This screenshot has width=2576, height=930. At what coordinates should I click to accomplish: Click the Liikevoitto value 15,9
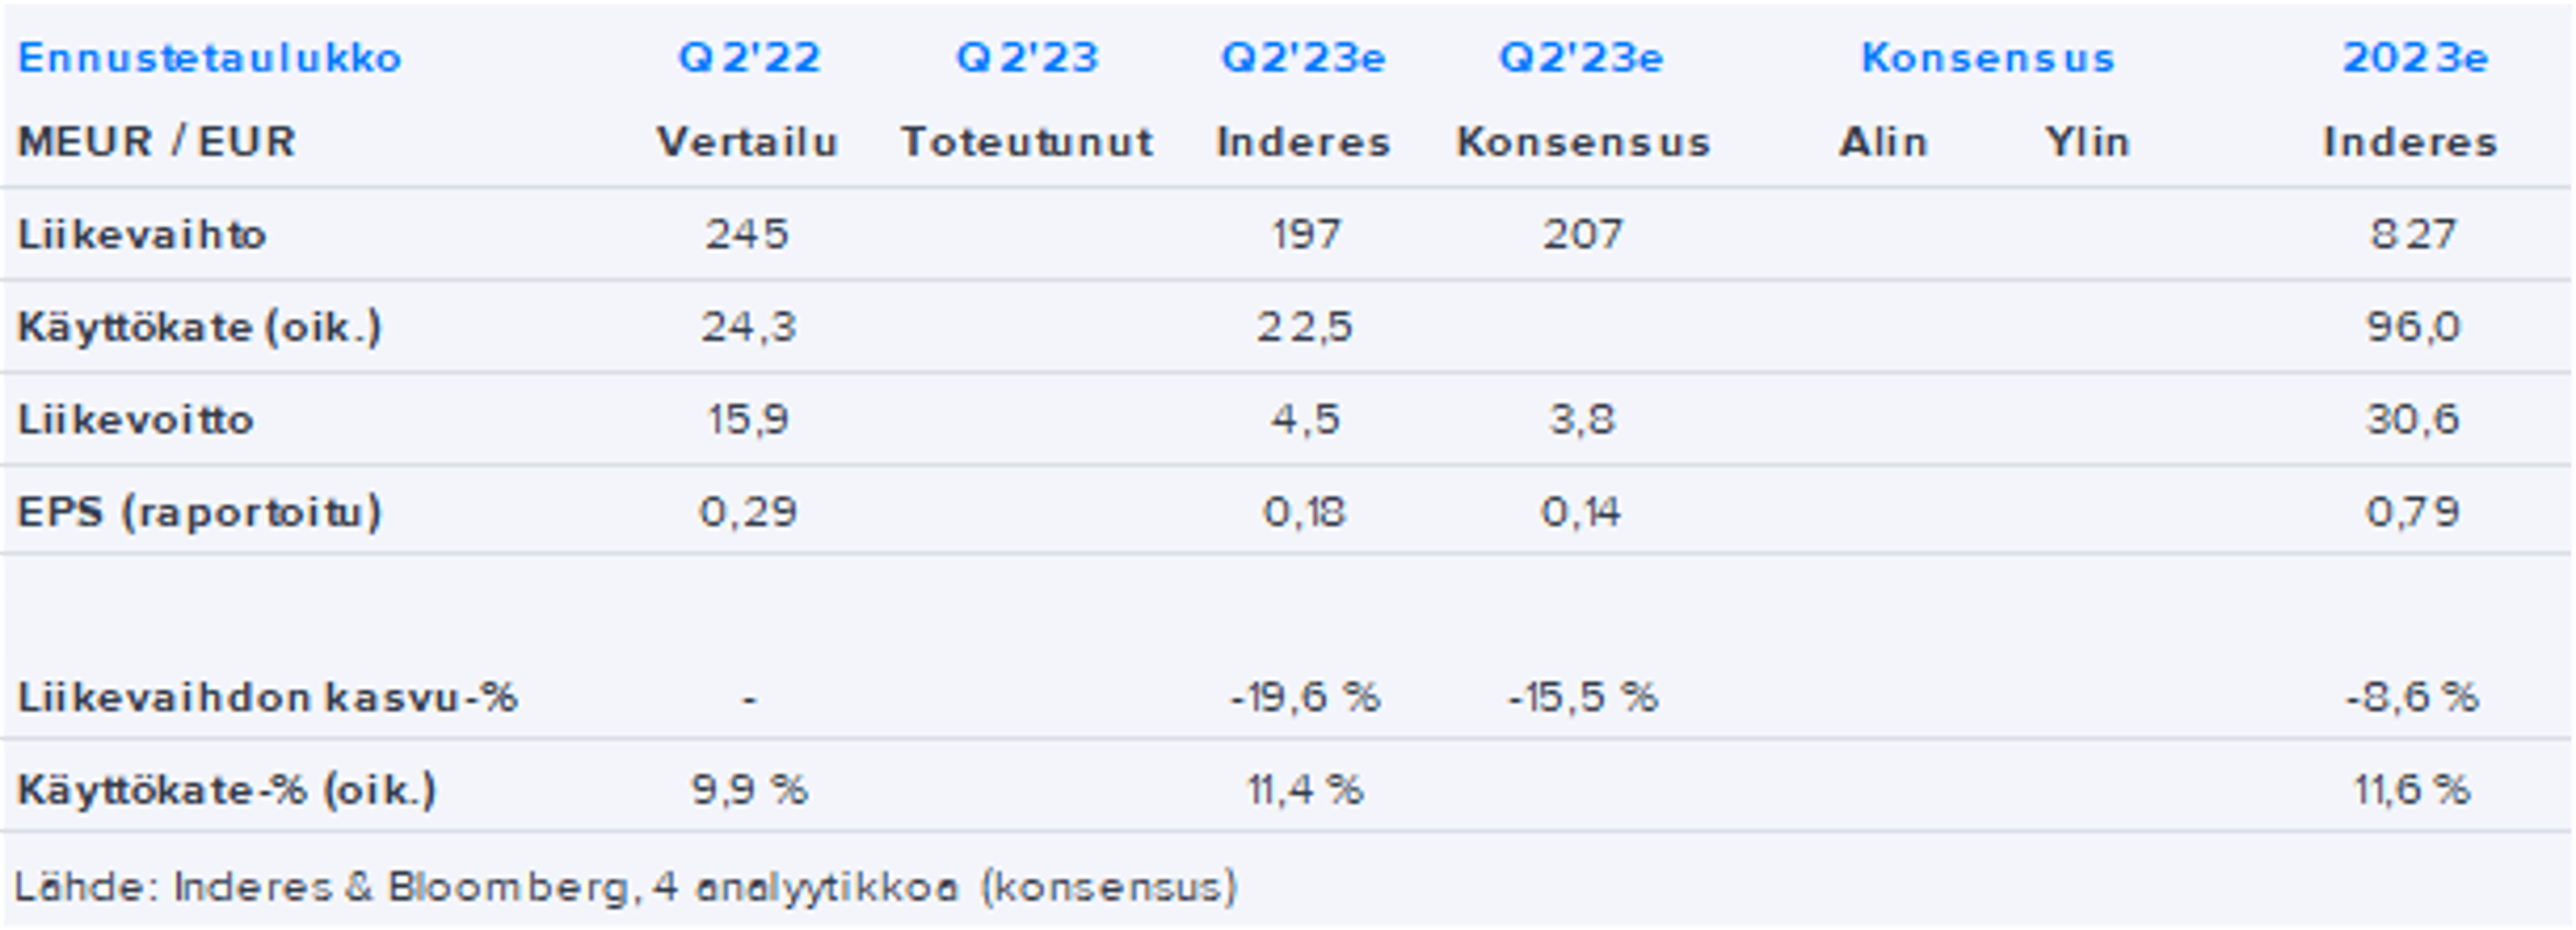pos(748,419)
